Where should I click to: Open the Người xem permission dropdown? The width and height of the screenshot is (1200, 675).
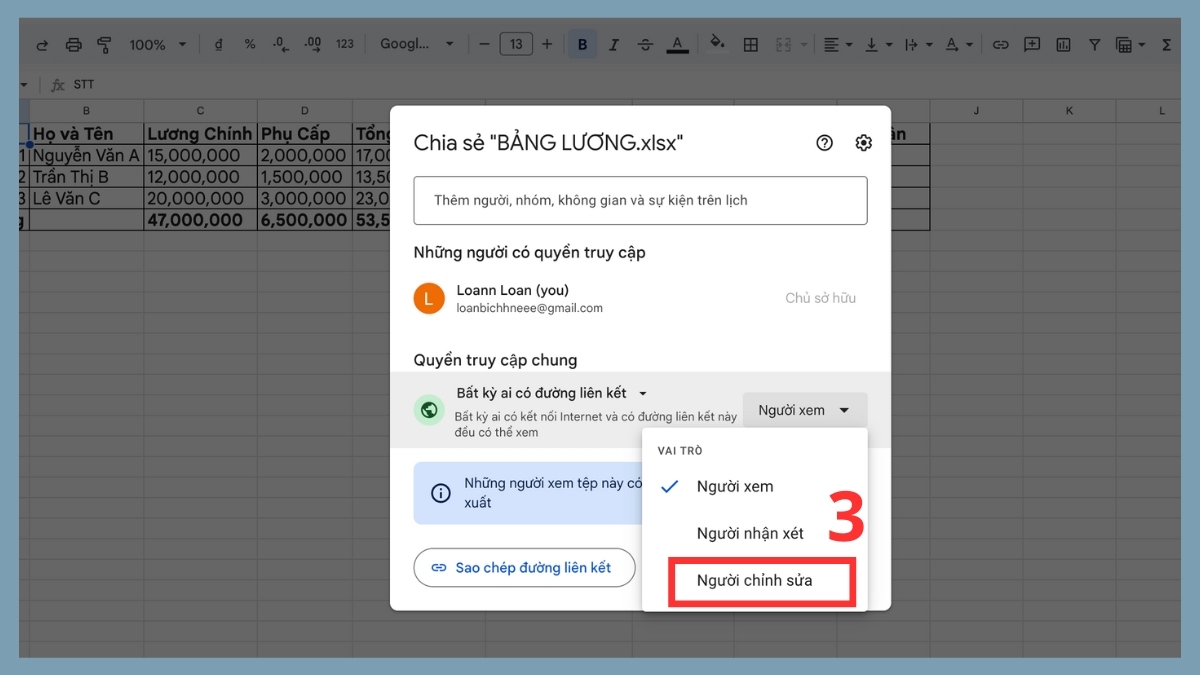point(804,409)
